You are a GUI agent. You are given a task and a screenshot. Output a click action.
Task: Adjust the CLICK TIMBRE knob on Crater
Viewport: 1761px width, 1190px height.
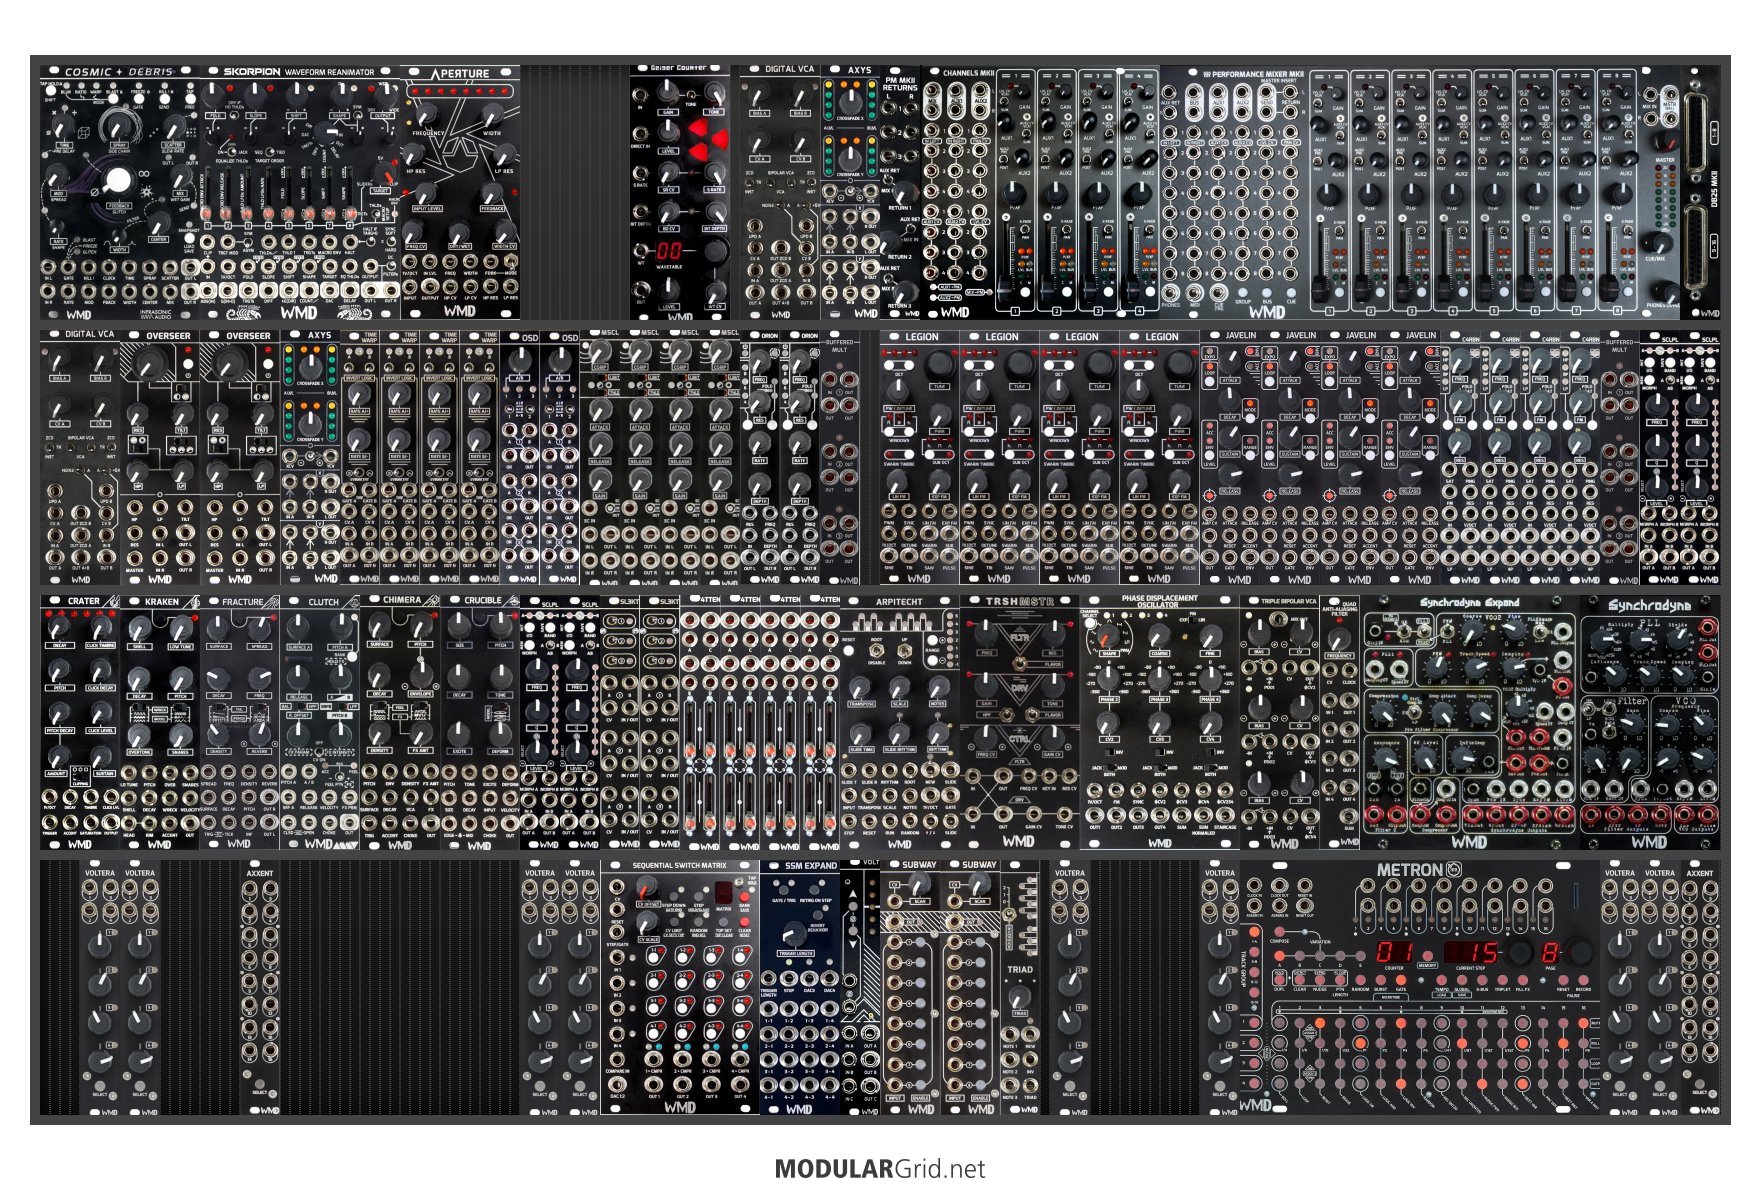pos(100,627)
